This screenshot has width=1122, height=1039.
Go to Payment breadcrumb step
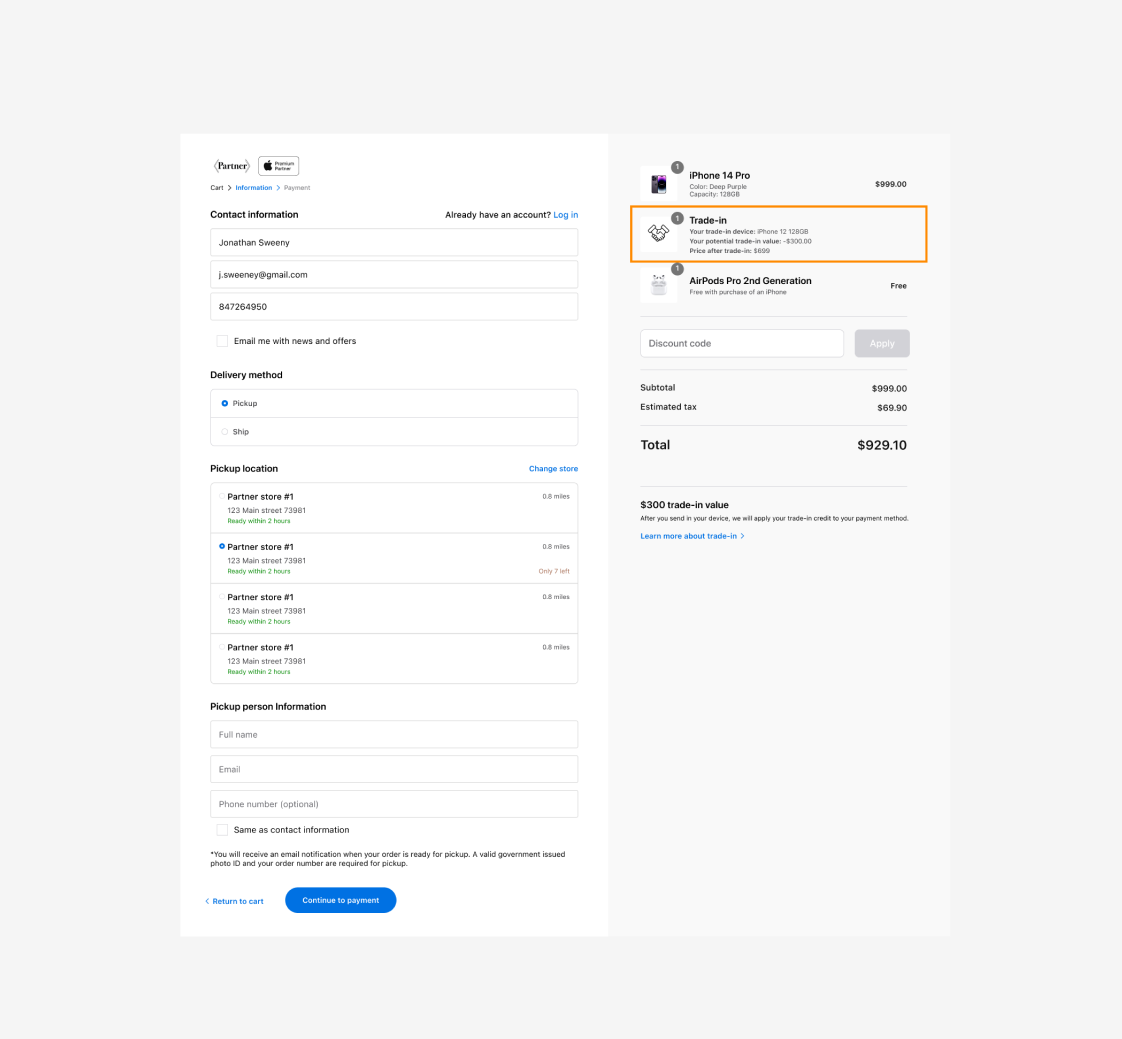point(297,187)
